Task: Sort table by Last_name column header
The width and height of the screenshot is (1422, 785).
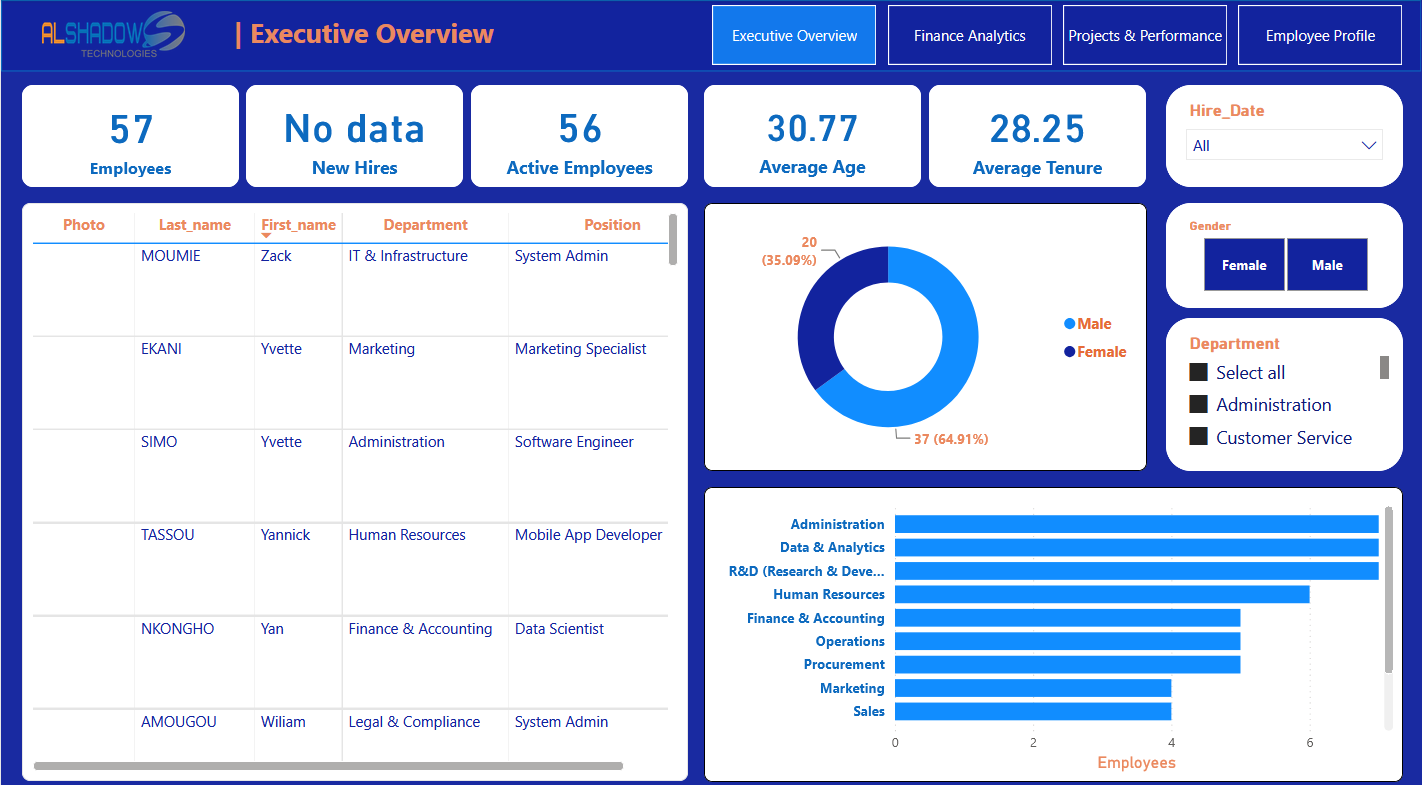Action: (x=195, y=225)
